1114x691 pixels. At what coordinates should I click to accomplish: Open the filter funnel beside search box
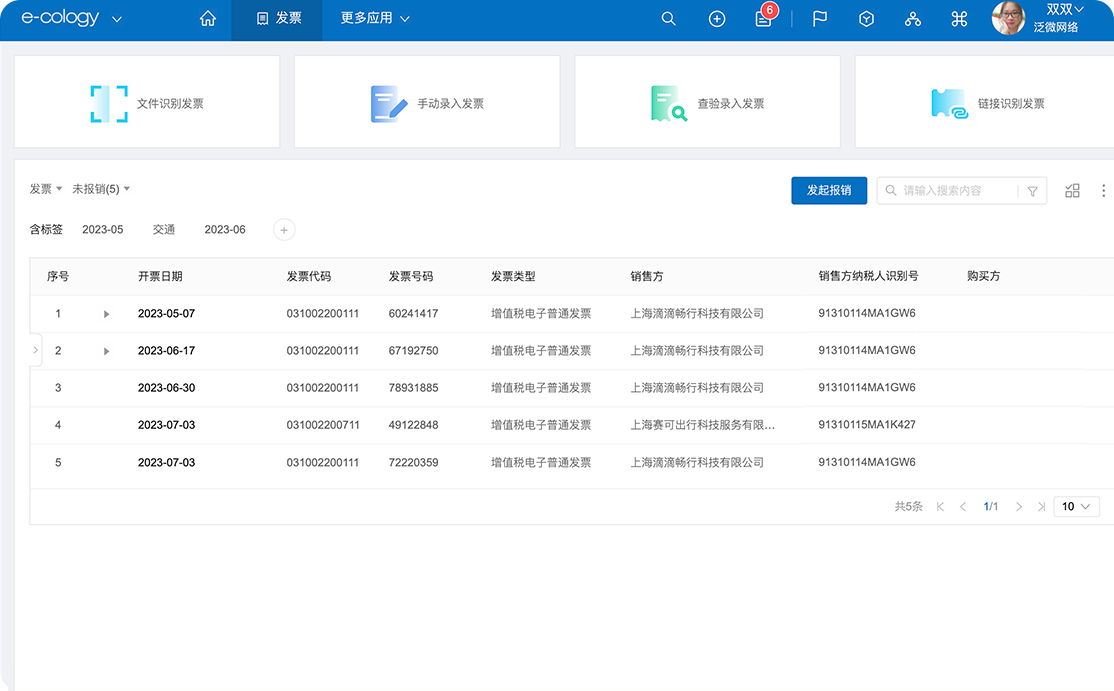pyautogui.click(x=1033, y=190)
